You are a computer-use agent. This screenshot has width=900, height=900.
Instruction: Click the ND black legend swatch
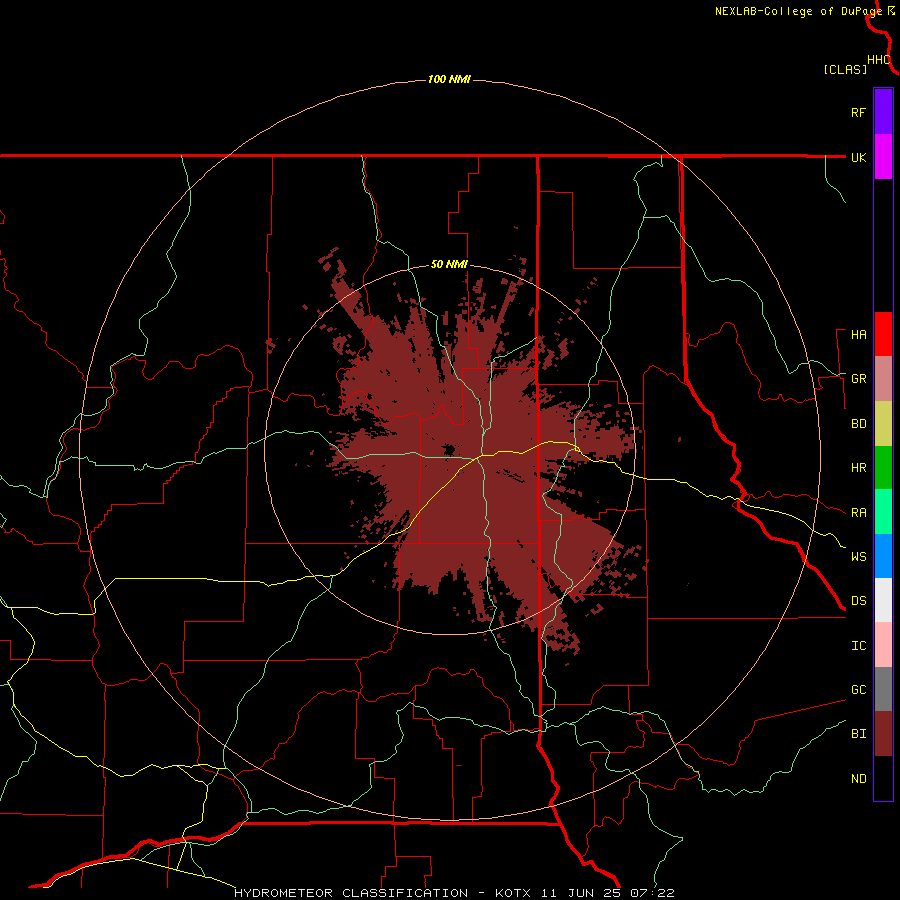click(883, 778)
